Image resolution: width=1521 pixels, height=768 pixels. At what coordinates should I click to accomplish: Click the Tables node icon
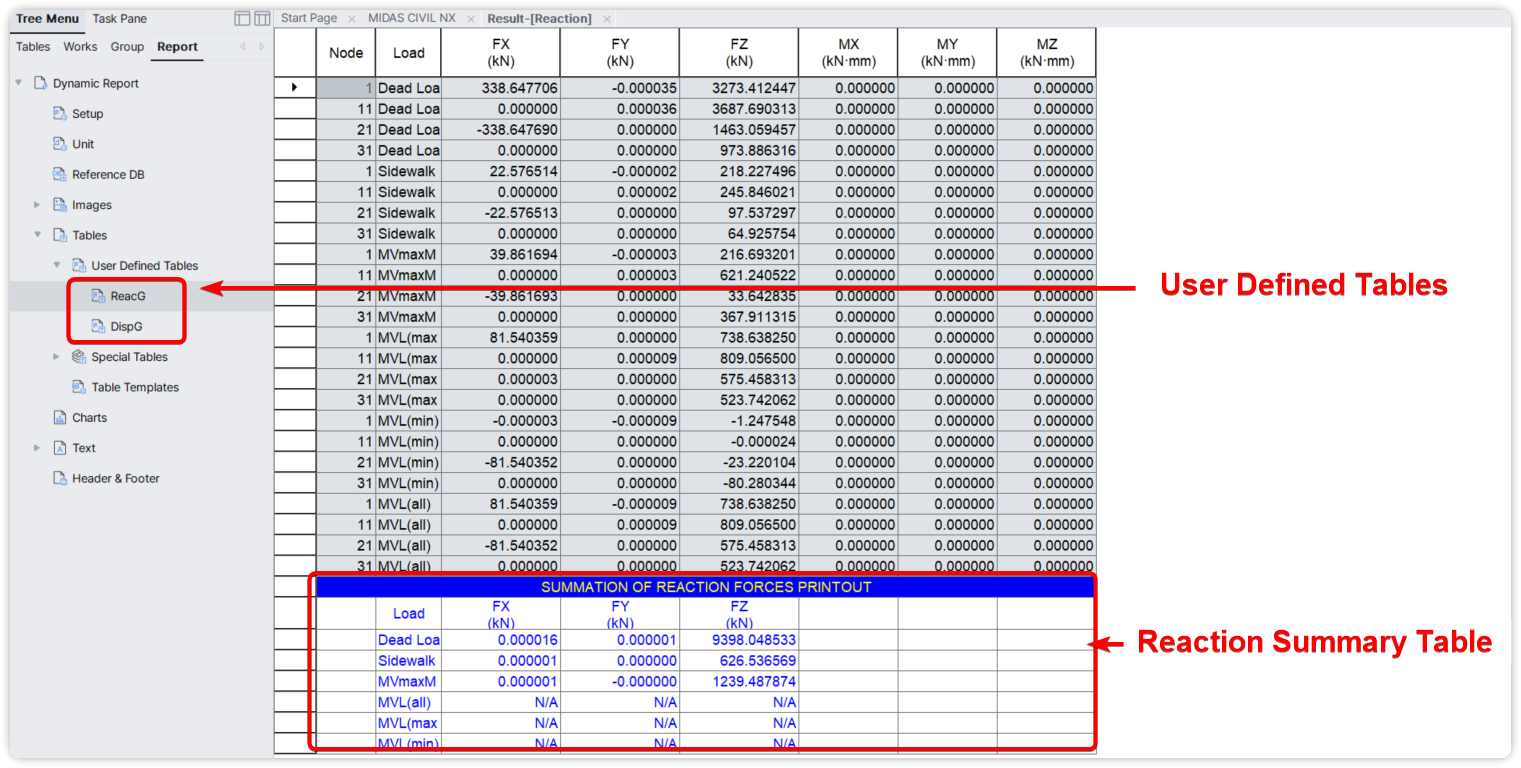59,235
